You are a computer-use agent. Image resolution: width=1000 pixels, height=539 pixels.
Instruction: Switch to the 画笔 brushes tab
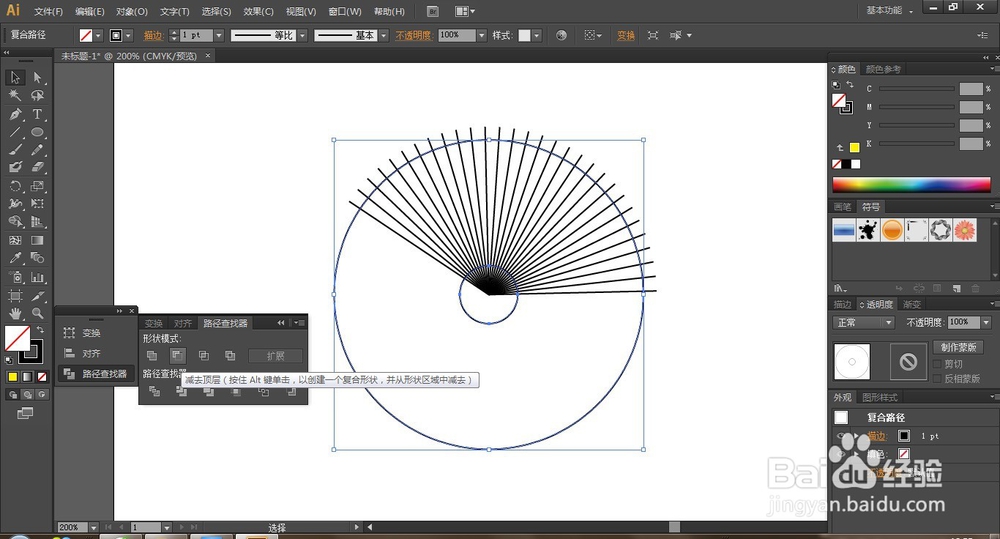point(842,207)
